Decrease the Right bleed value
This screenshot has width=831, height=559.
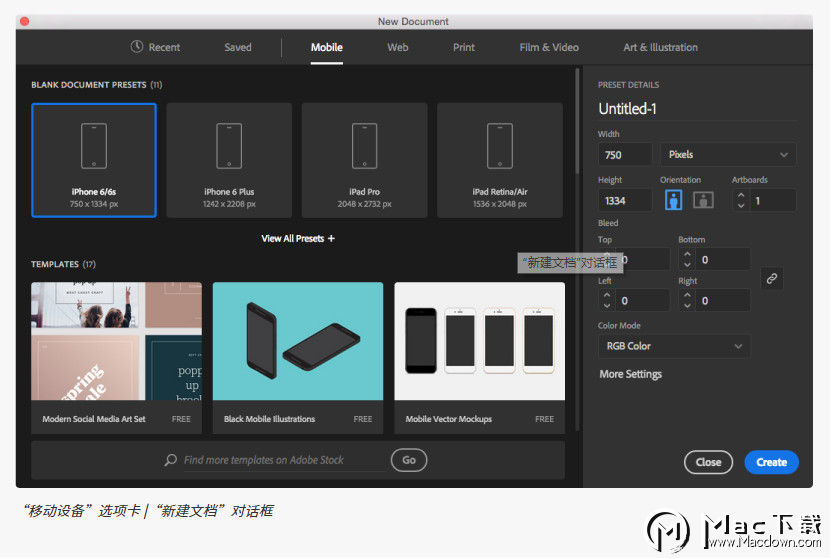[x=687, y=306]
